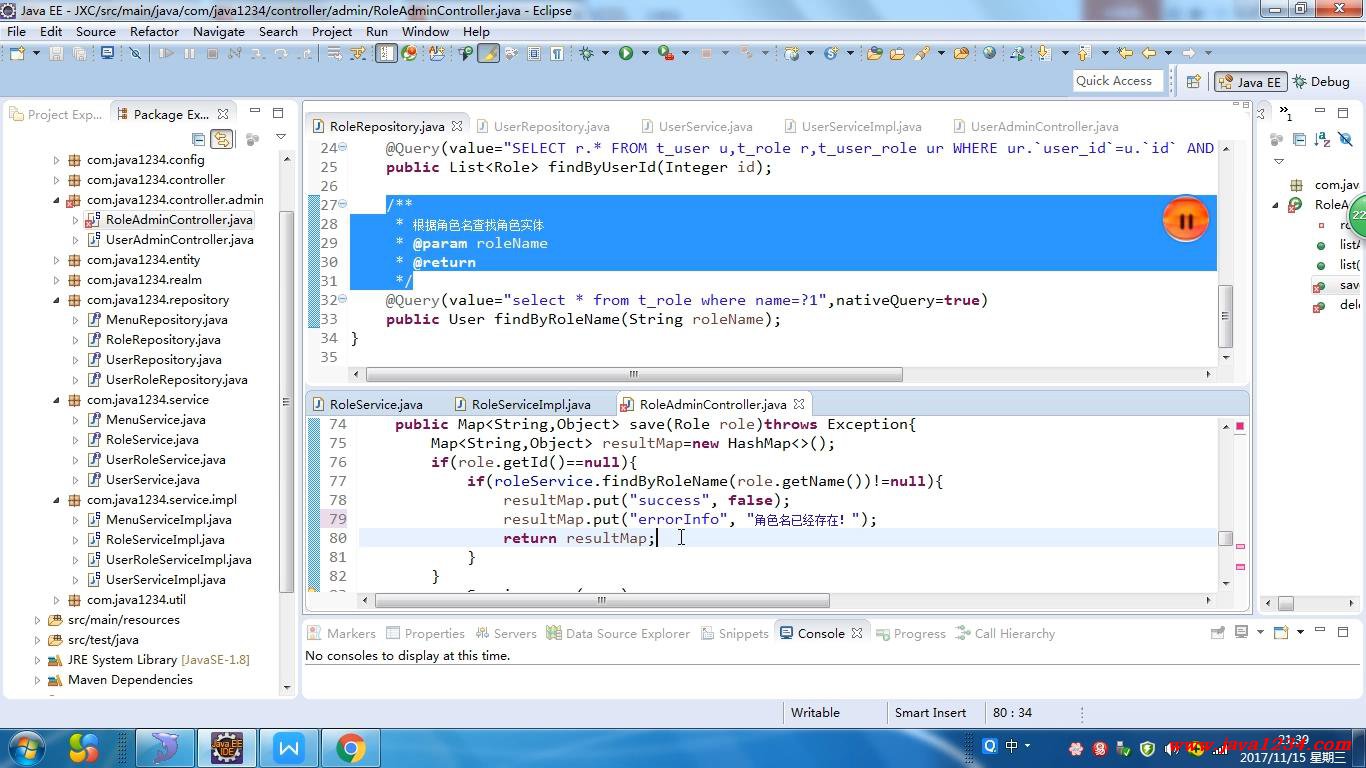The image size is (1366, 768).
Task: Click the lower editor horizontal scrollbar
Action: tap(602, 600)
